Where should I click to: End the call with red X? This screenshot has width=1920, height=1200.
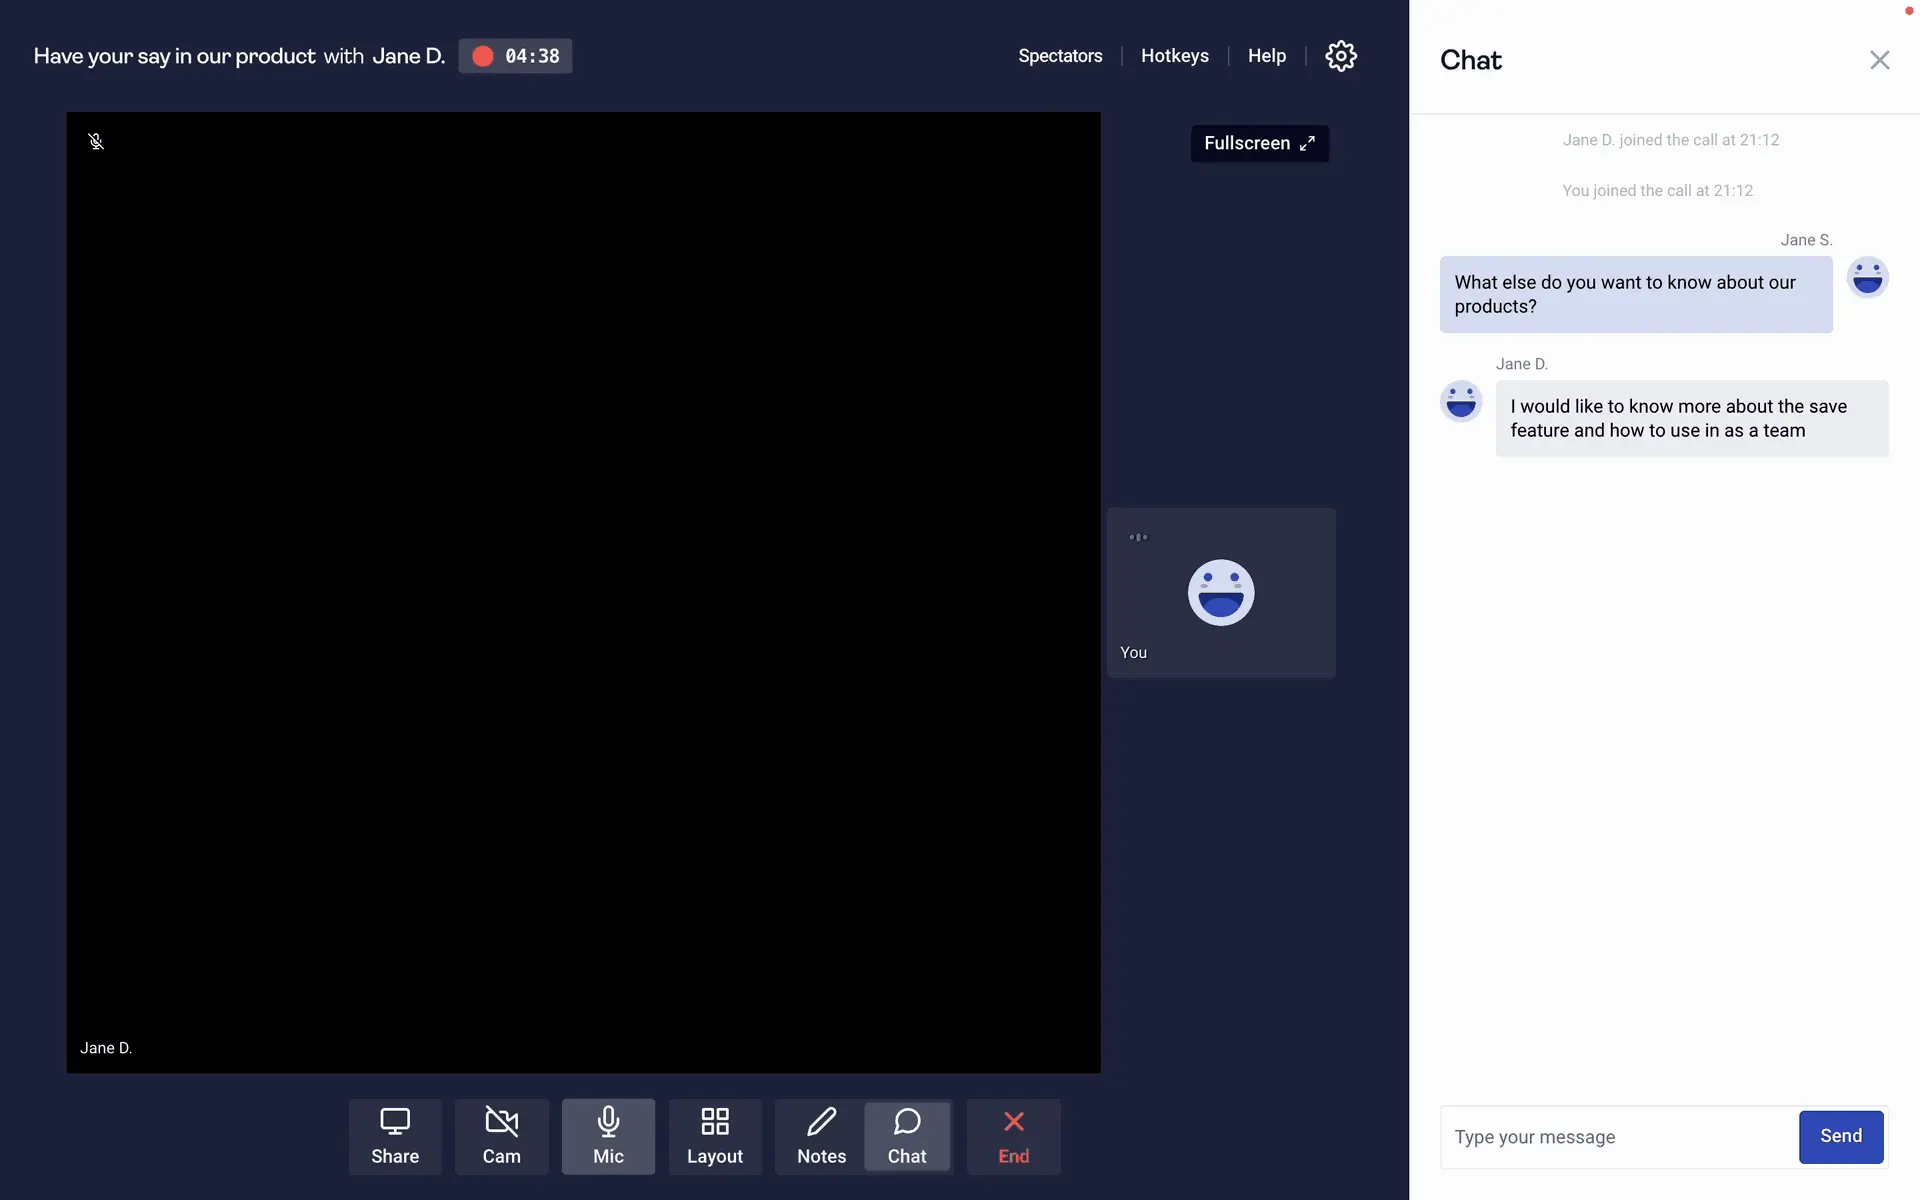coord(1013,1136)
